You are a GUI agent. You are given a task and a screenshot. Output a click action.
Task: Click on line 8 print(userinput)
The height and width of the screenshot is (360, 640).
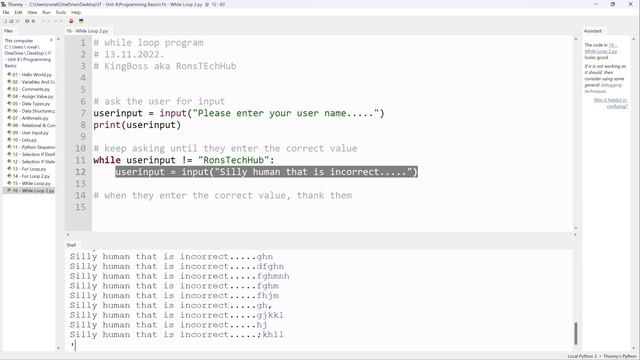point(137,125)
